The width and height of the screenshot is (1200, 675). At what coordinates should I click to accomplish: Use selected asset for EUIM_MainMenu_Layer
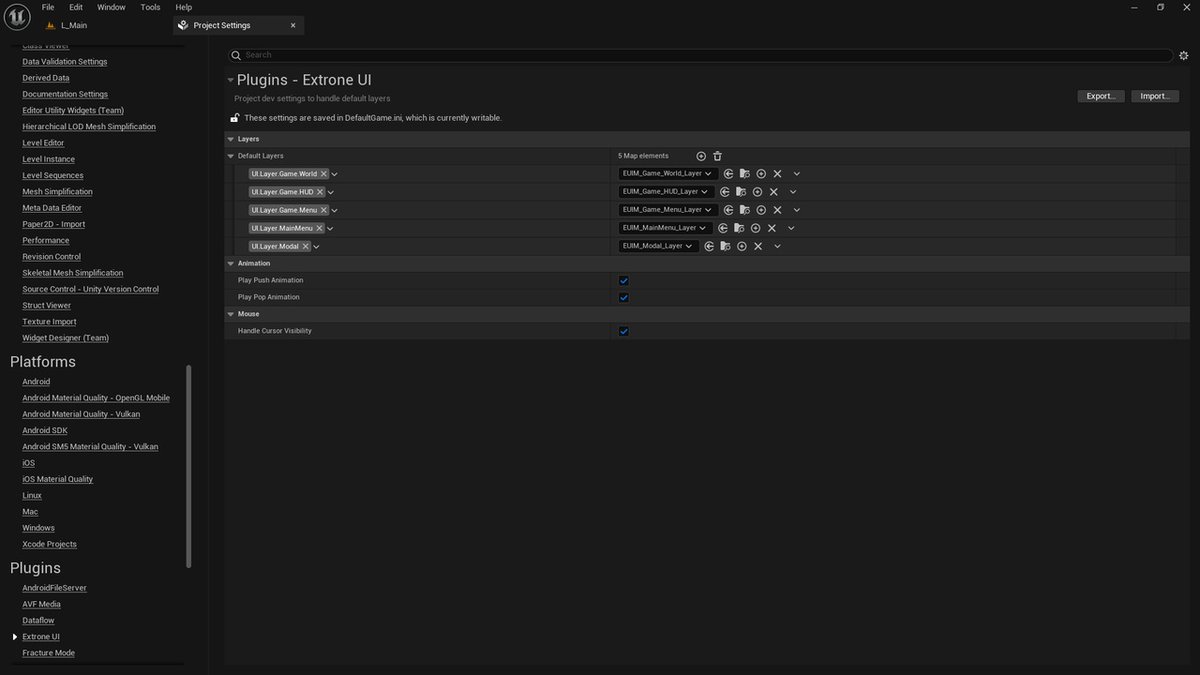(723, 228)
